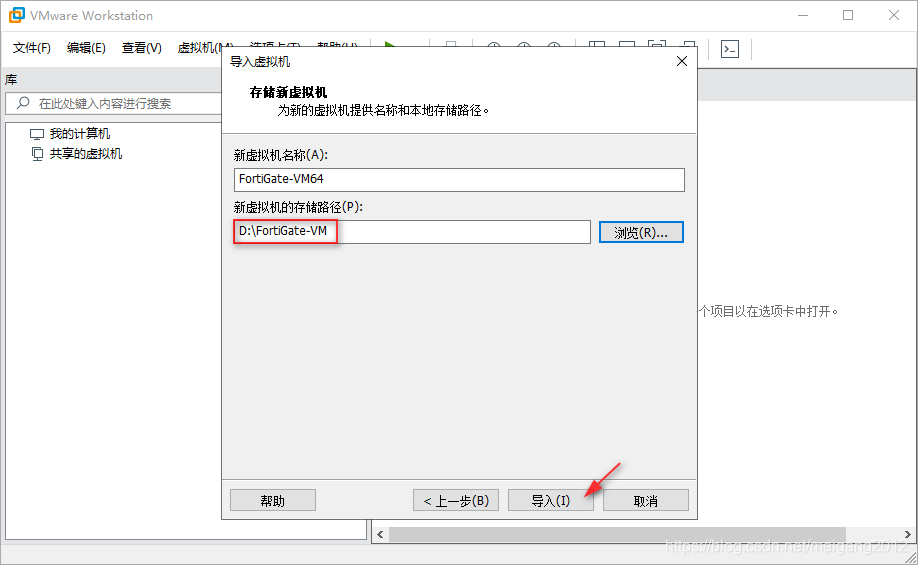Click the 存储新虚拟机 heading text
The width and height of the screenshot is (918, 565).
point(288,93)
